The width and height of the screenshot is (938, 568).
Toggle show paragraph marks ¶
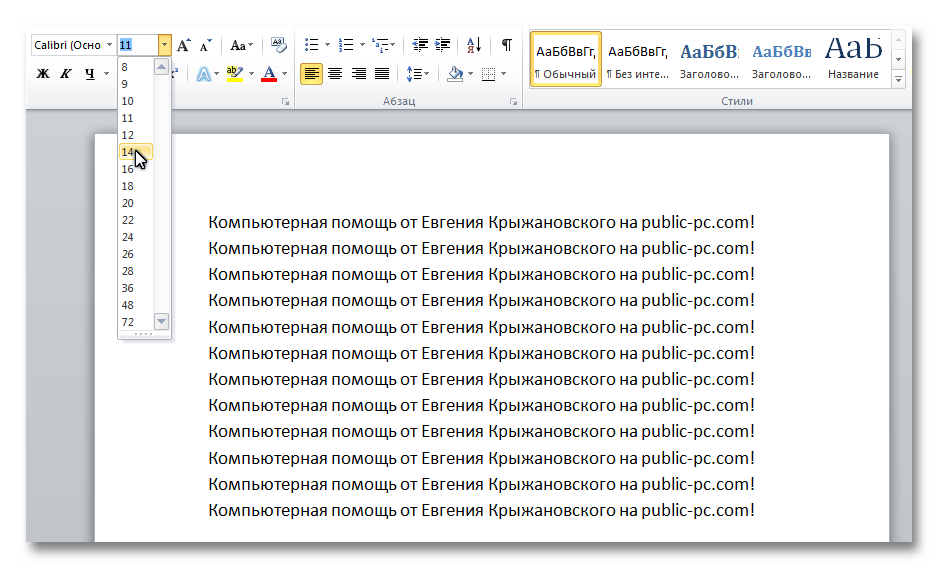[507, 45]
